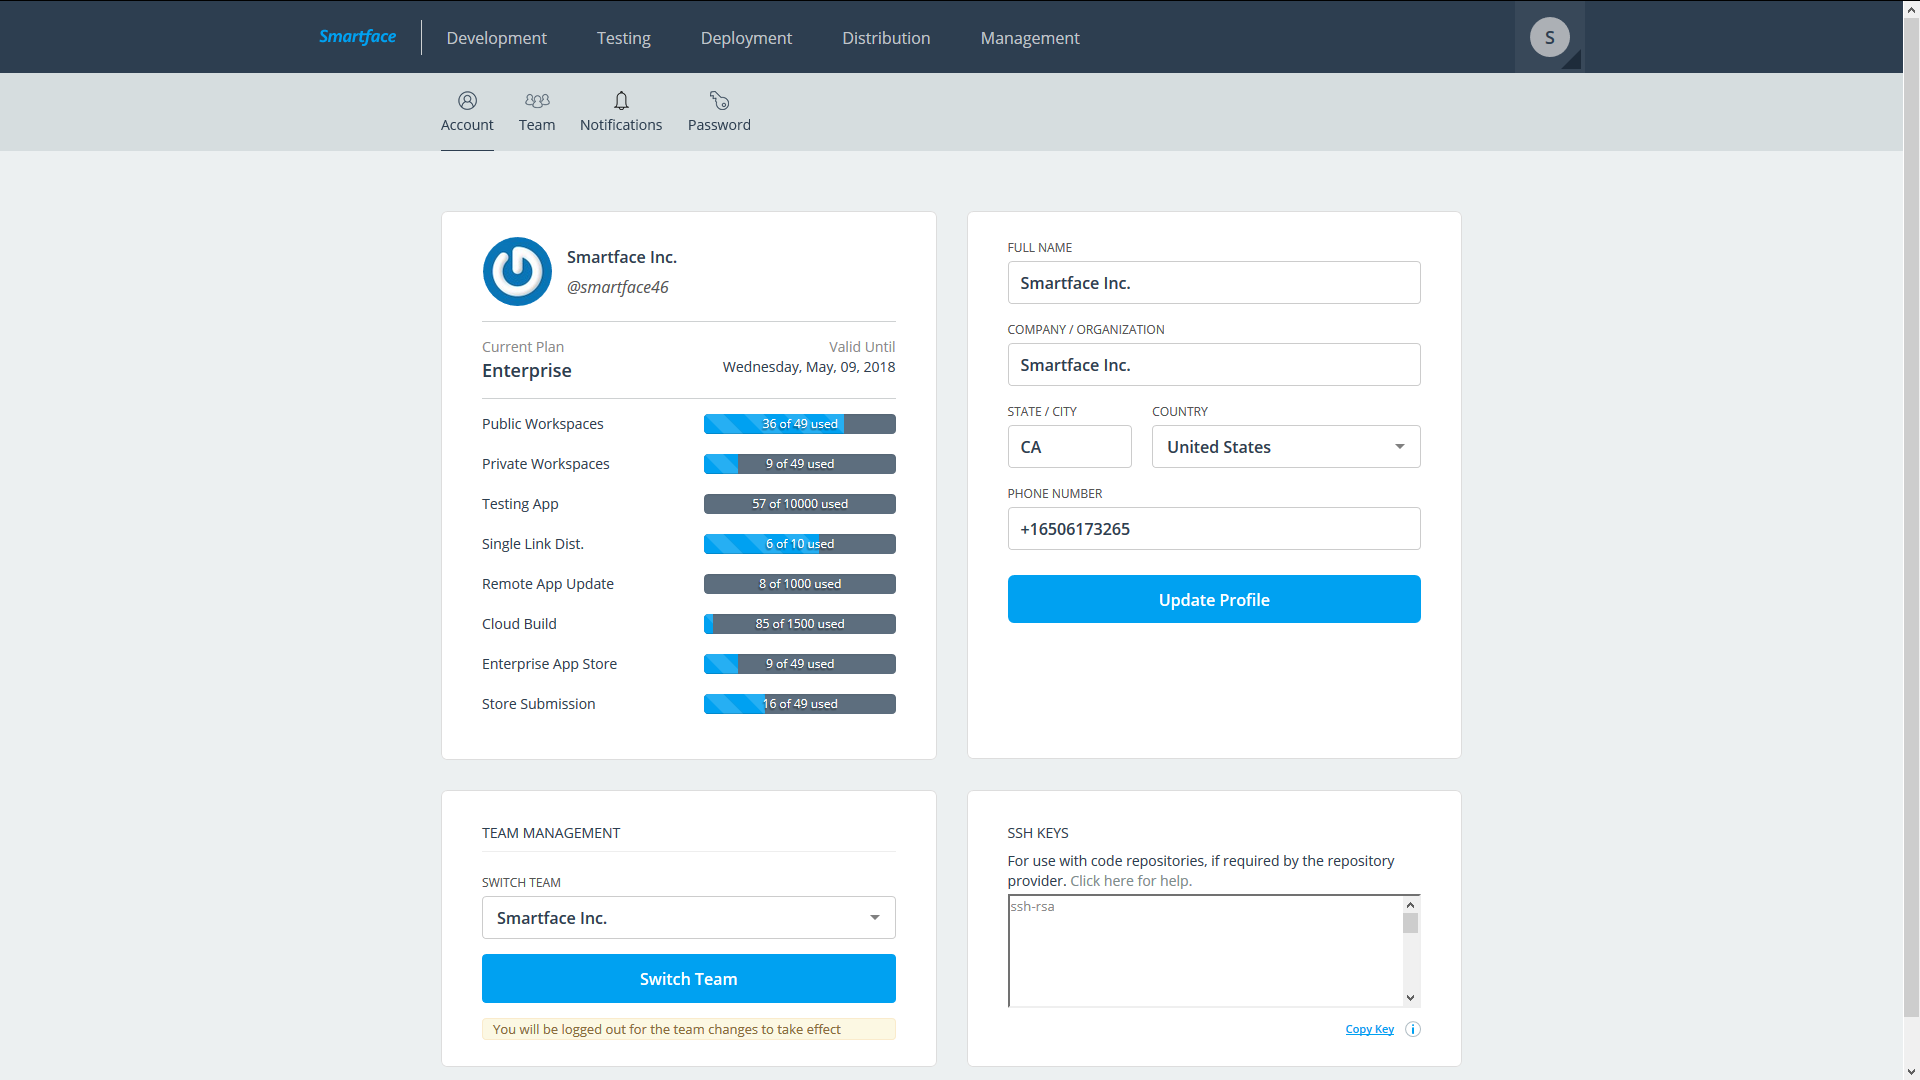Click the Public Workspaces usage bar
Image resolution: width=1920 pixels, height=1080 pixels.
[x=799, y=424]
